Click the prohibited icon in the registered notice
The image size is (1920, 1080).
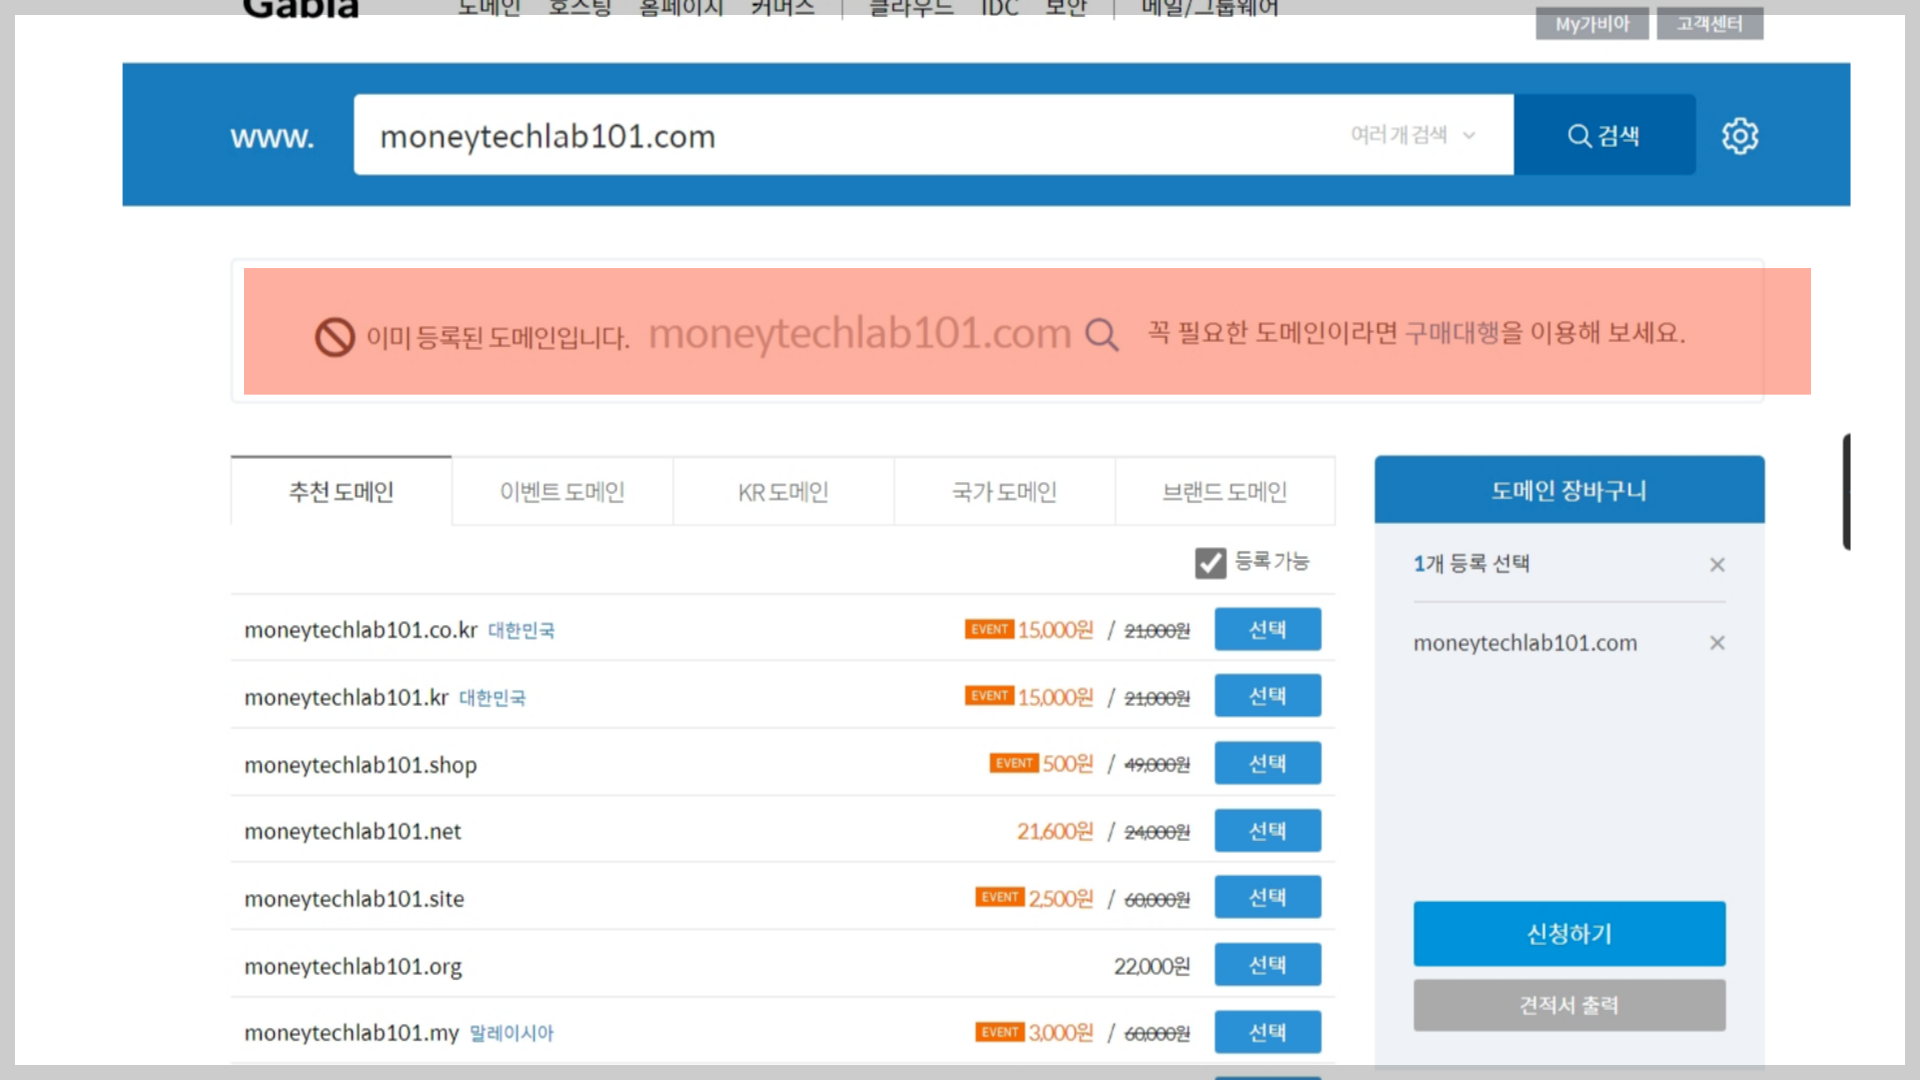[335, 337]
